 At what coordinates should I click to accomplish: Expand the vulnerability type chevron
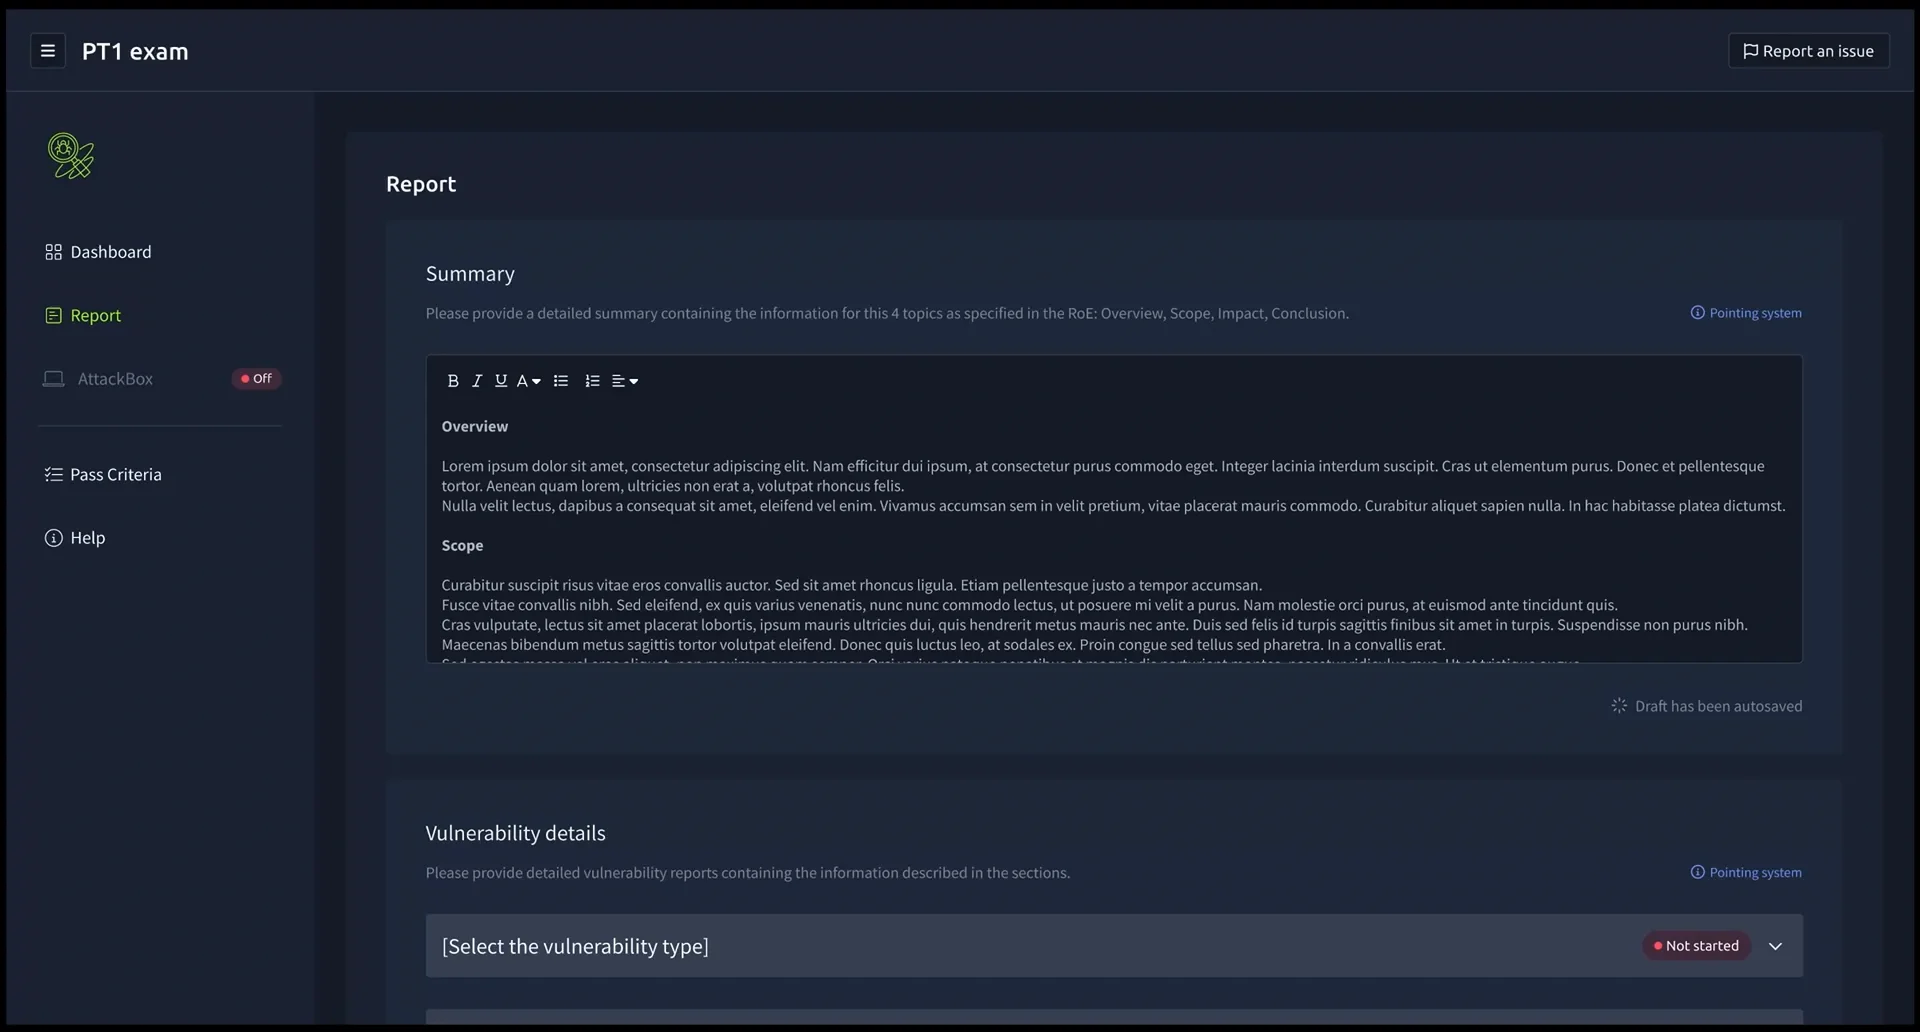point(1775,946)
